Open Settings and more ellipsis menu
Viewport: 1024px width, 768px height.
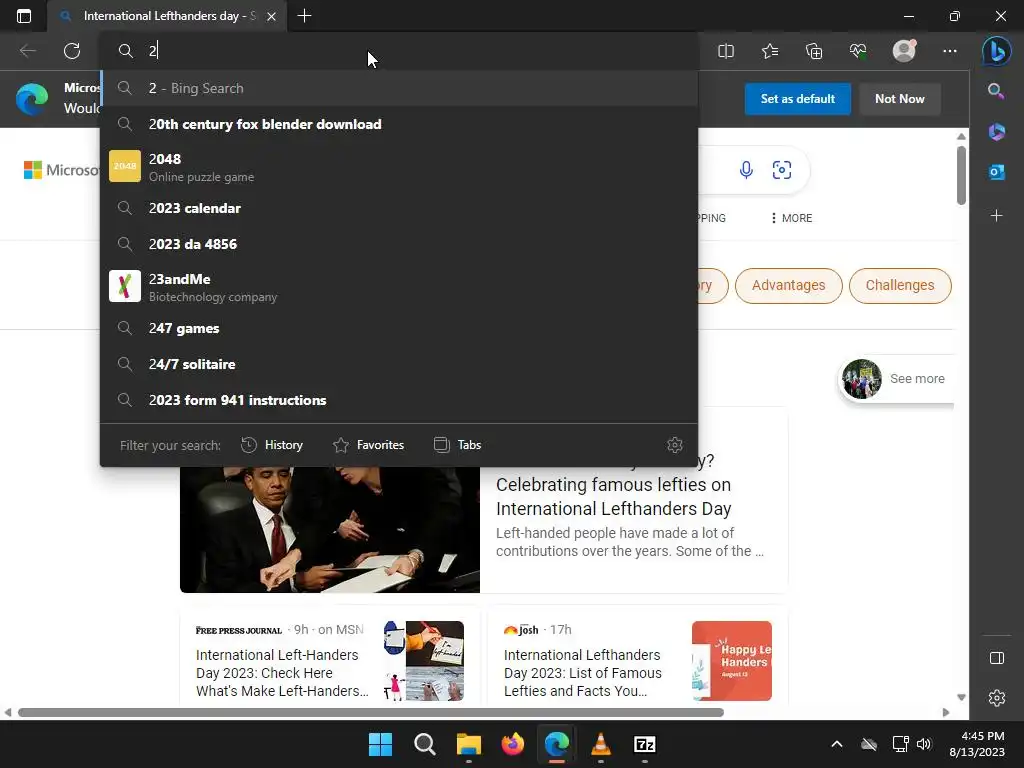tap(950, 51)
